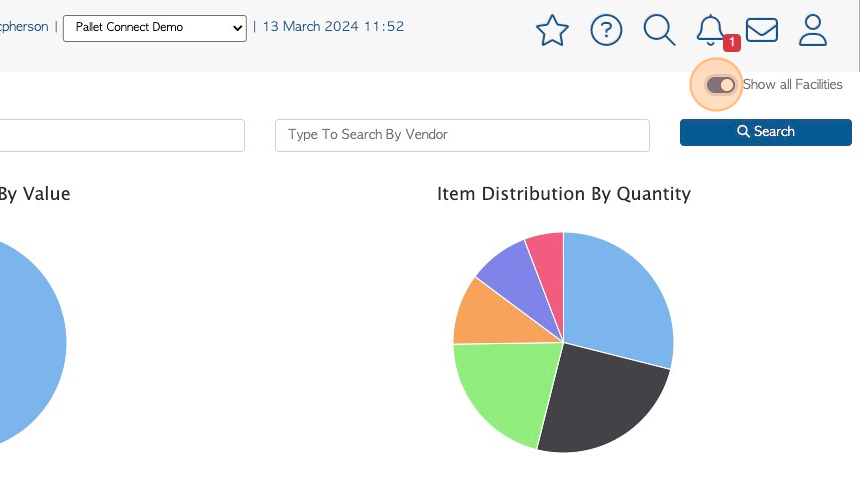860x480 pixels.
Task: Click the blue Search button
Action: [766, 132]
